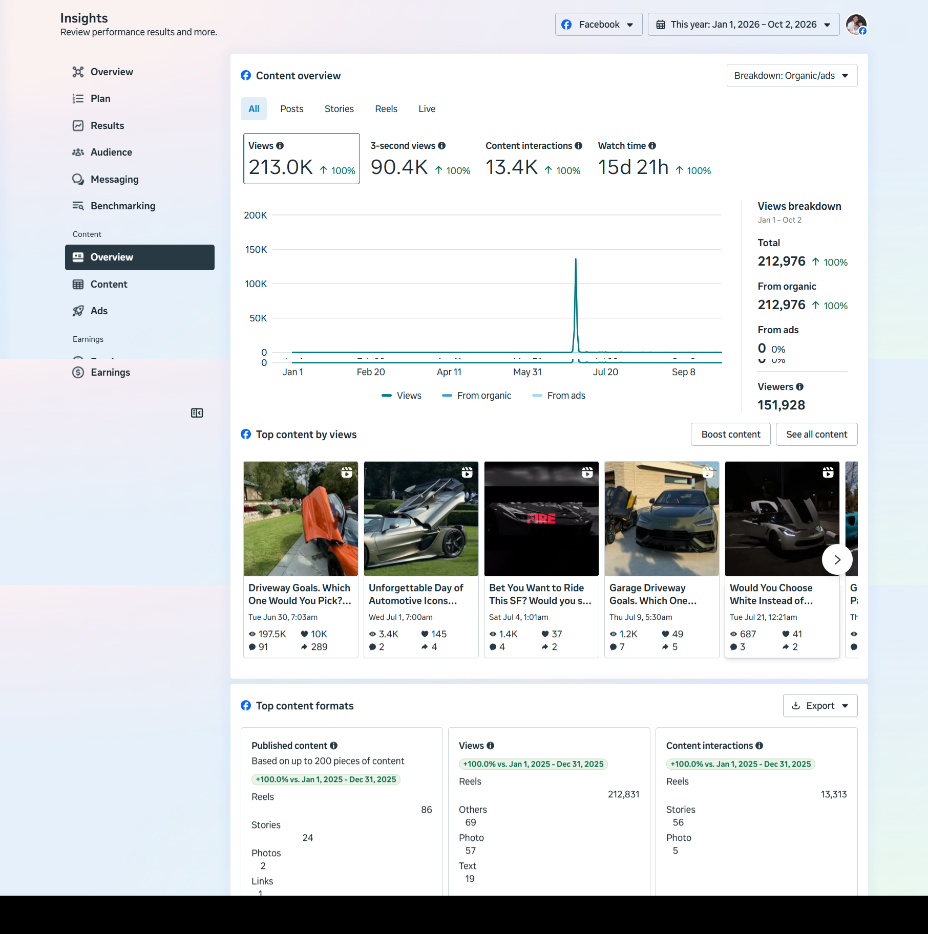Collapse the sidebar with the panel icon
Image resolution: width=928 pixels, height=934 pixels.
(197, 413)
